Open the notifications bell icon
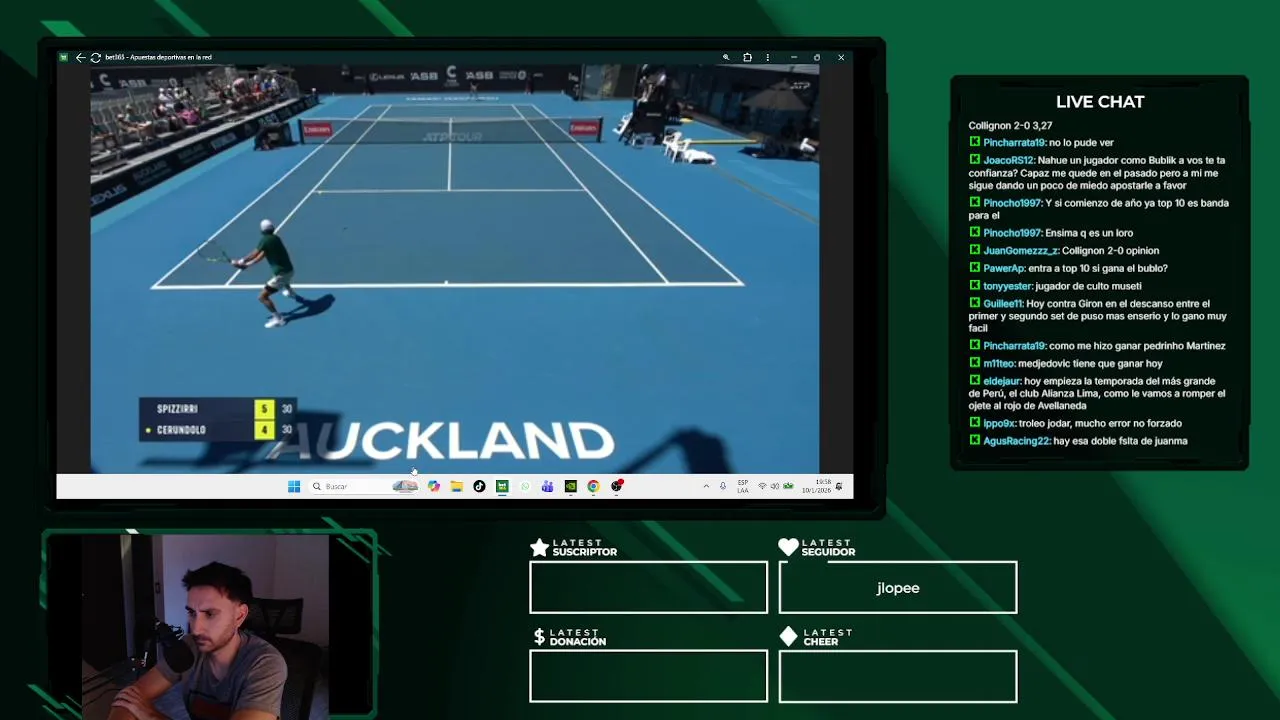1280x720 pixels. tap(839, 486)
